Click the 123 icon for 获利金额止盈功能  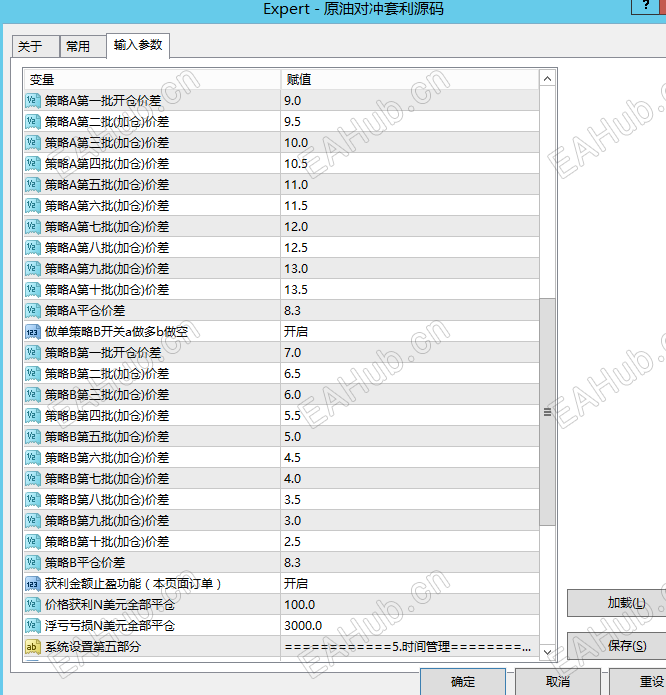point(33,584)
